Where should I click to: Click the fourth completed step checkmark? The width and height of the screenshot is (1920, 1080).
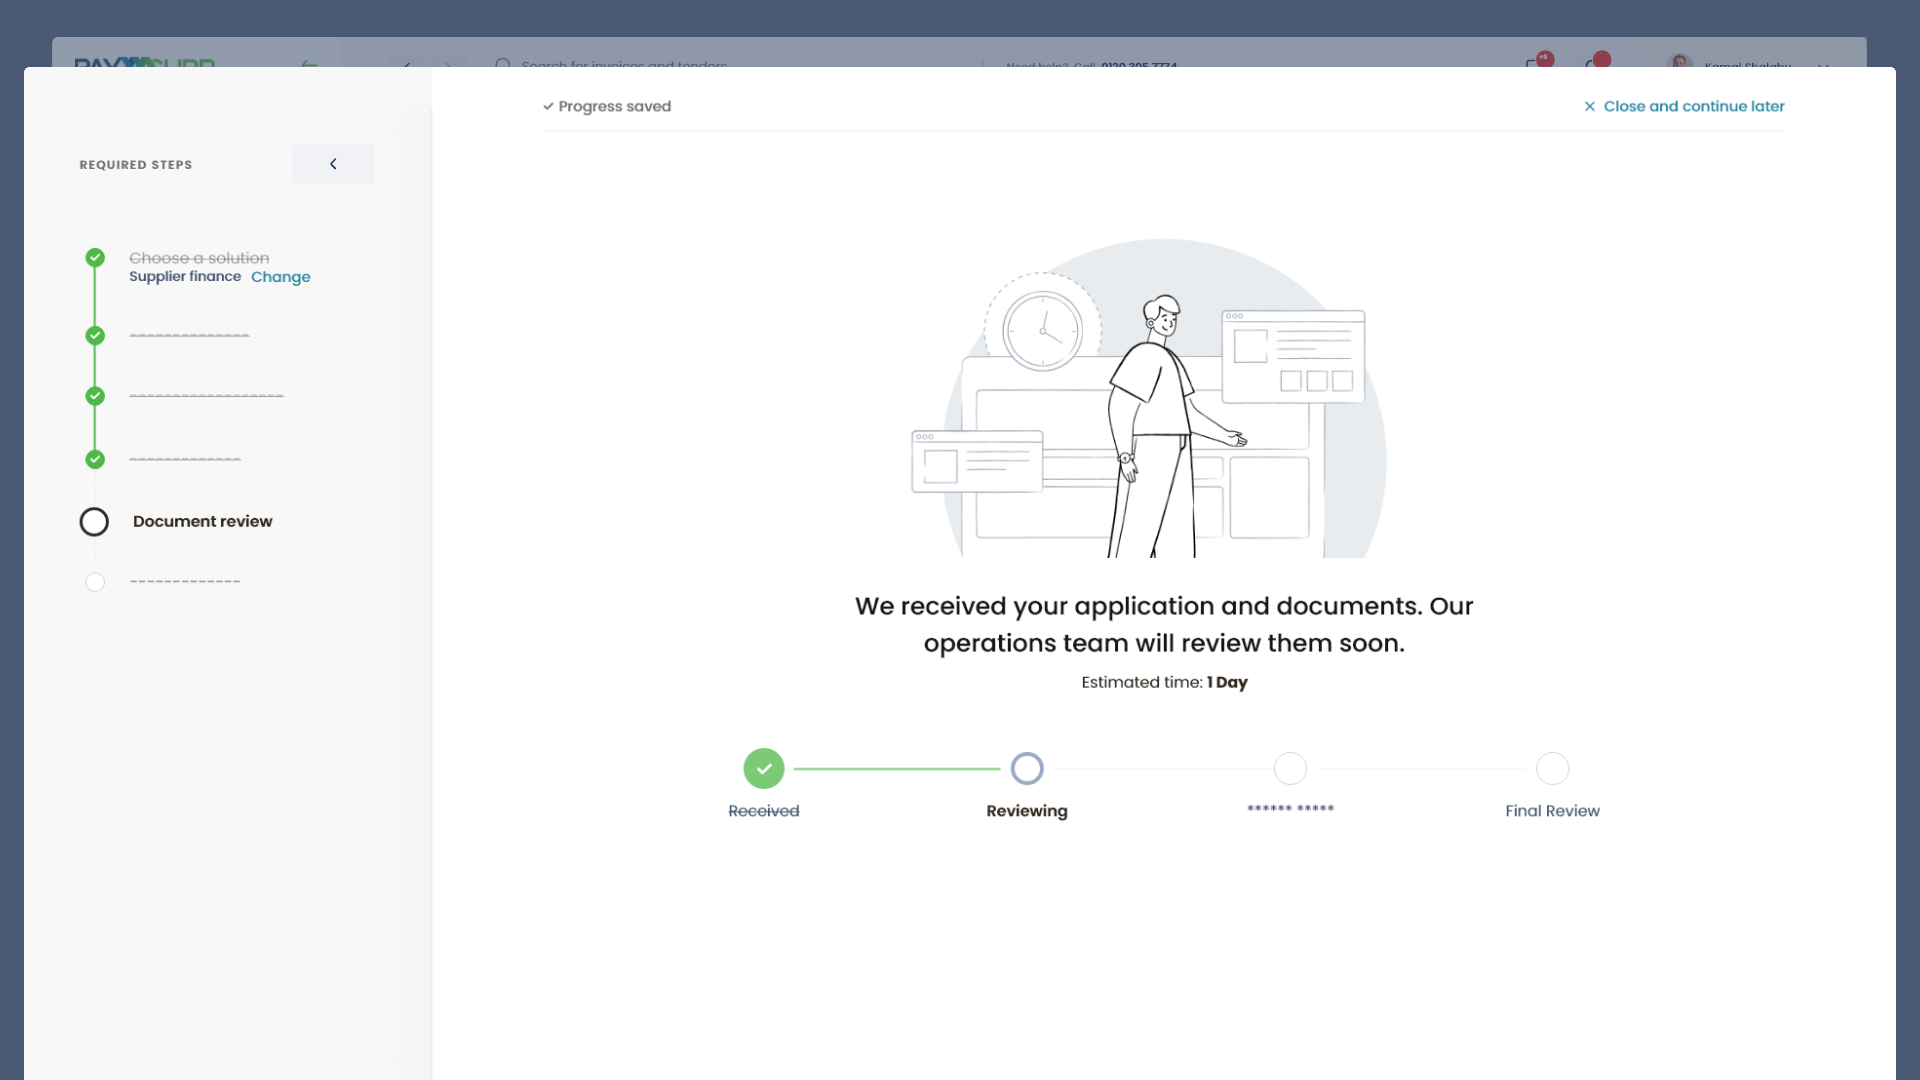pyautogui.click(x=95, y=459)
